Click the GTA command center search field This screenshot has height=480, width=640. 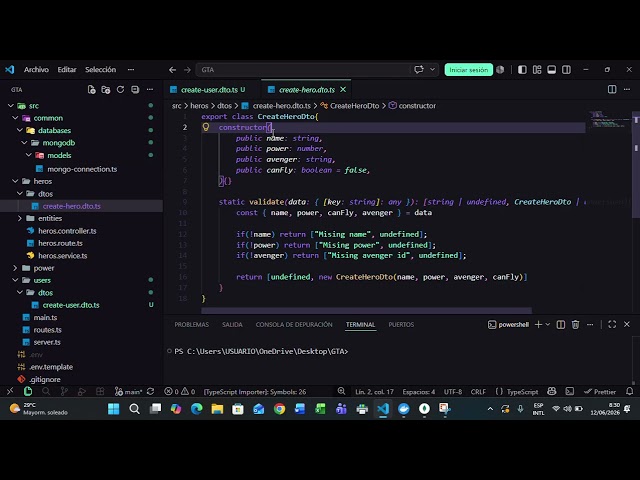tap(303, 70)
